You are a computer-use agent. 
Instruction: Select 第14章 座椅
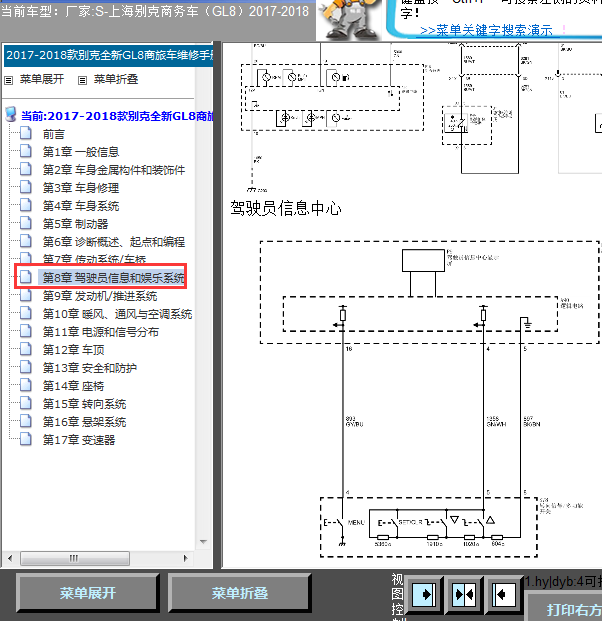click(73, 386)
